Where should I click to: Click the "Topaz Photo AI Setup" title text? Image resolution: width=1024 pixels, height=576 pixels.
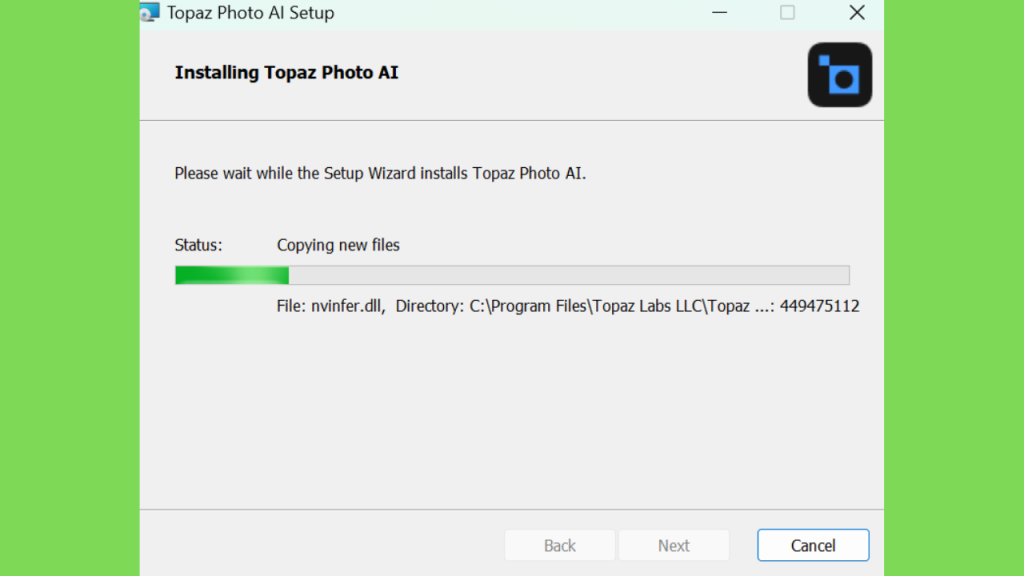(250, 12)
